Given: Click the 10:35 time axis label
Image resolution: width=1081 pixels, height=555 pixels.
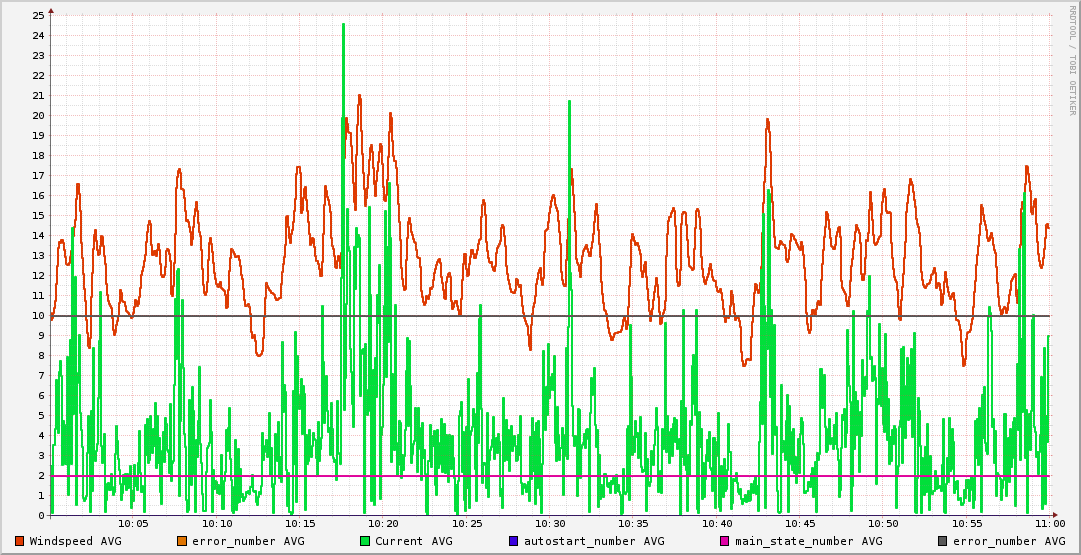Looking at the screenshot, I should click(x=634, y=524).
